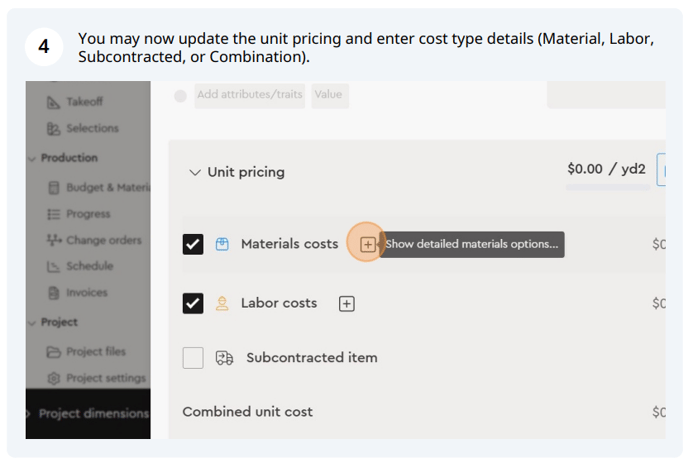Click the Invoices document icon
The height and width of the screenshot is (463, 688).
click(54, 293)
